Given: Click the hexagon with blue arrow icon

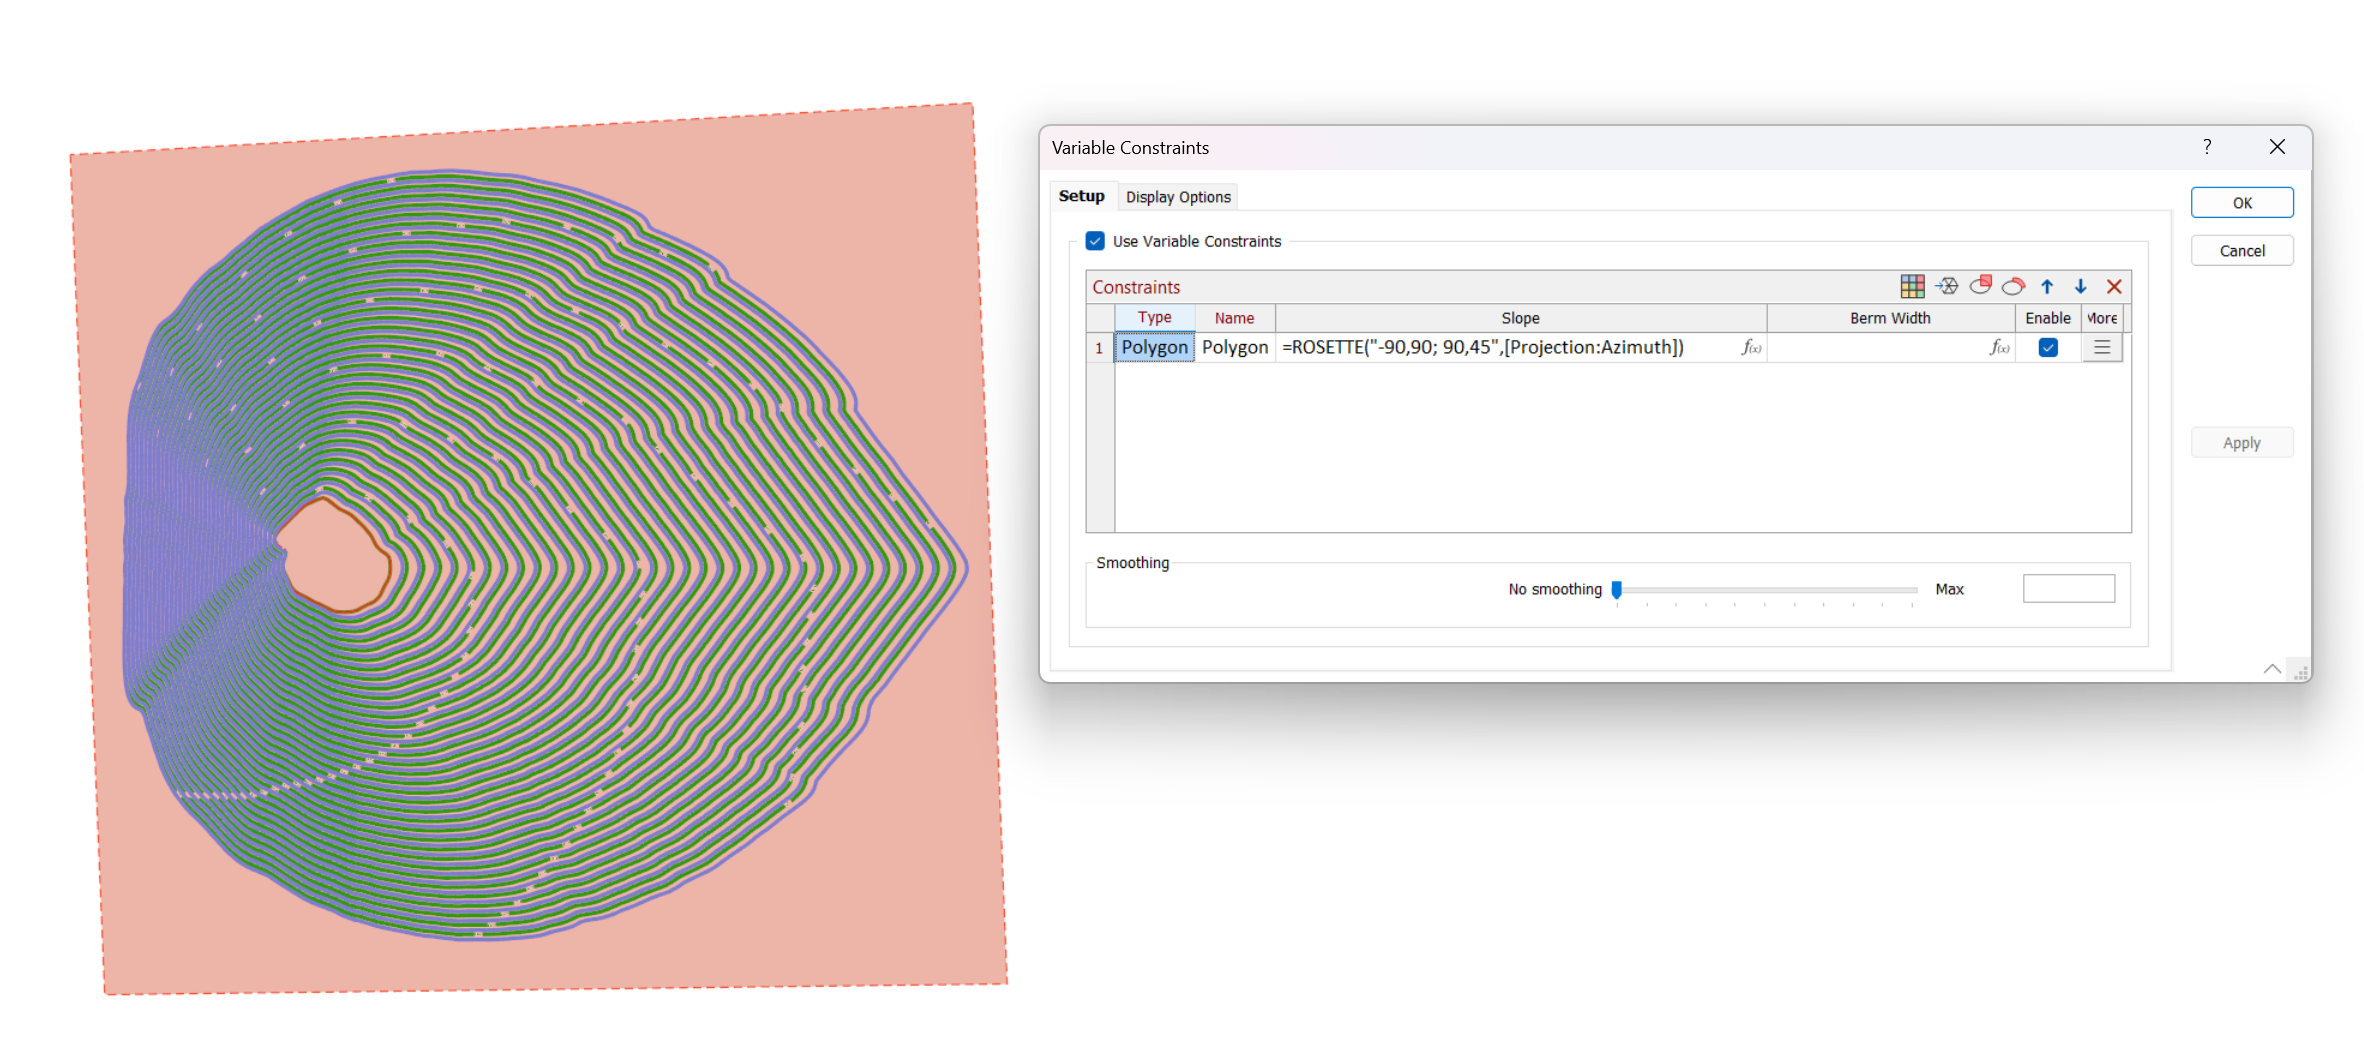Looking at the screenshot, I should tap(1946, 287).
